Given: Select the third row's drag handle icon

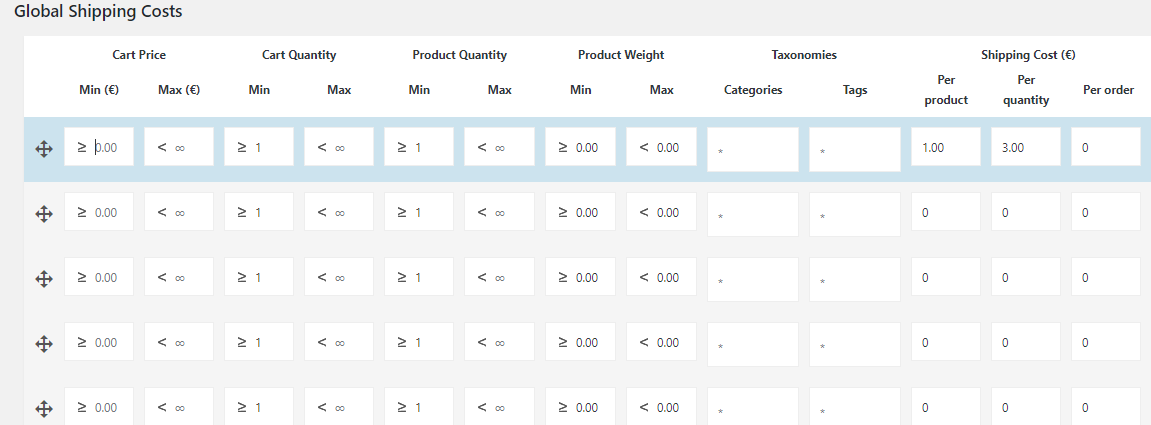Looking at the screenshot, I should point(44,278).
